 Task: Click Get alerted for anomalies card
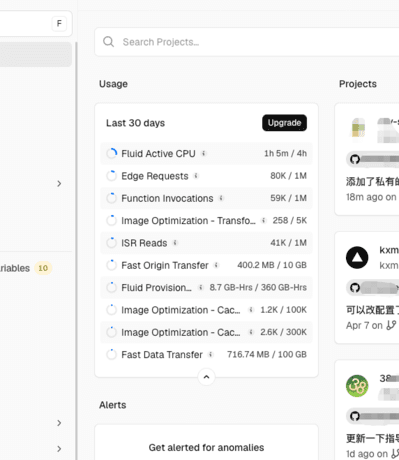[206, 442]
